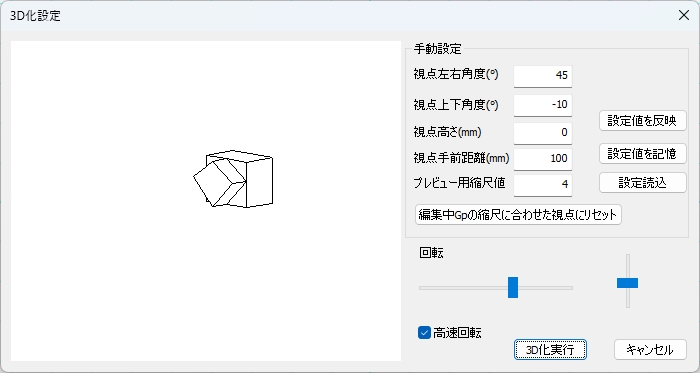The height and width of the screenshot is (373, 700).
Task: Click horizontal rotation track right of handle
Action: (x=546, y=288)
